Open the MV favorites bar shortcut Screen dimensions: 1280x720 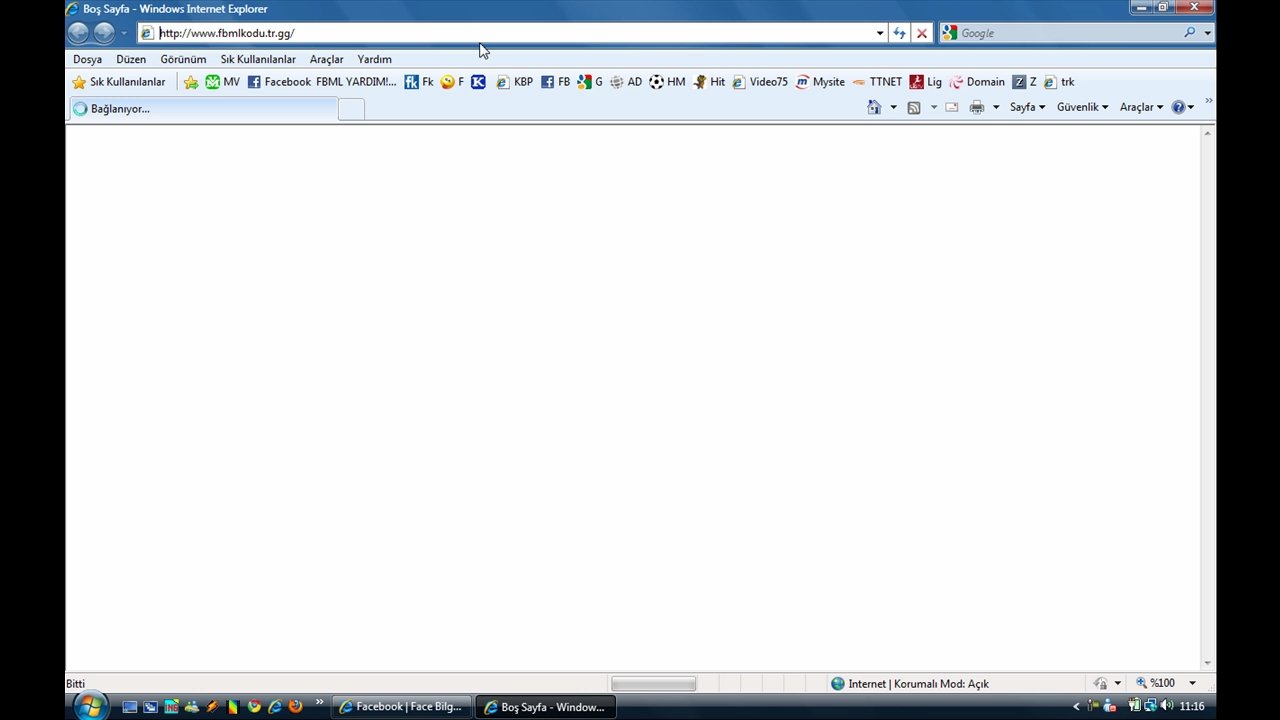click(222, 82)
